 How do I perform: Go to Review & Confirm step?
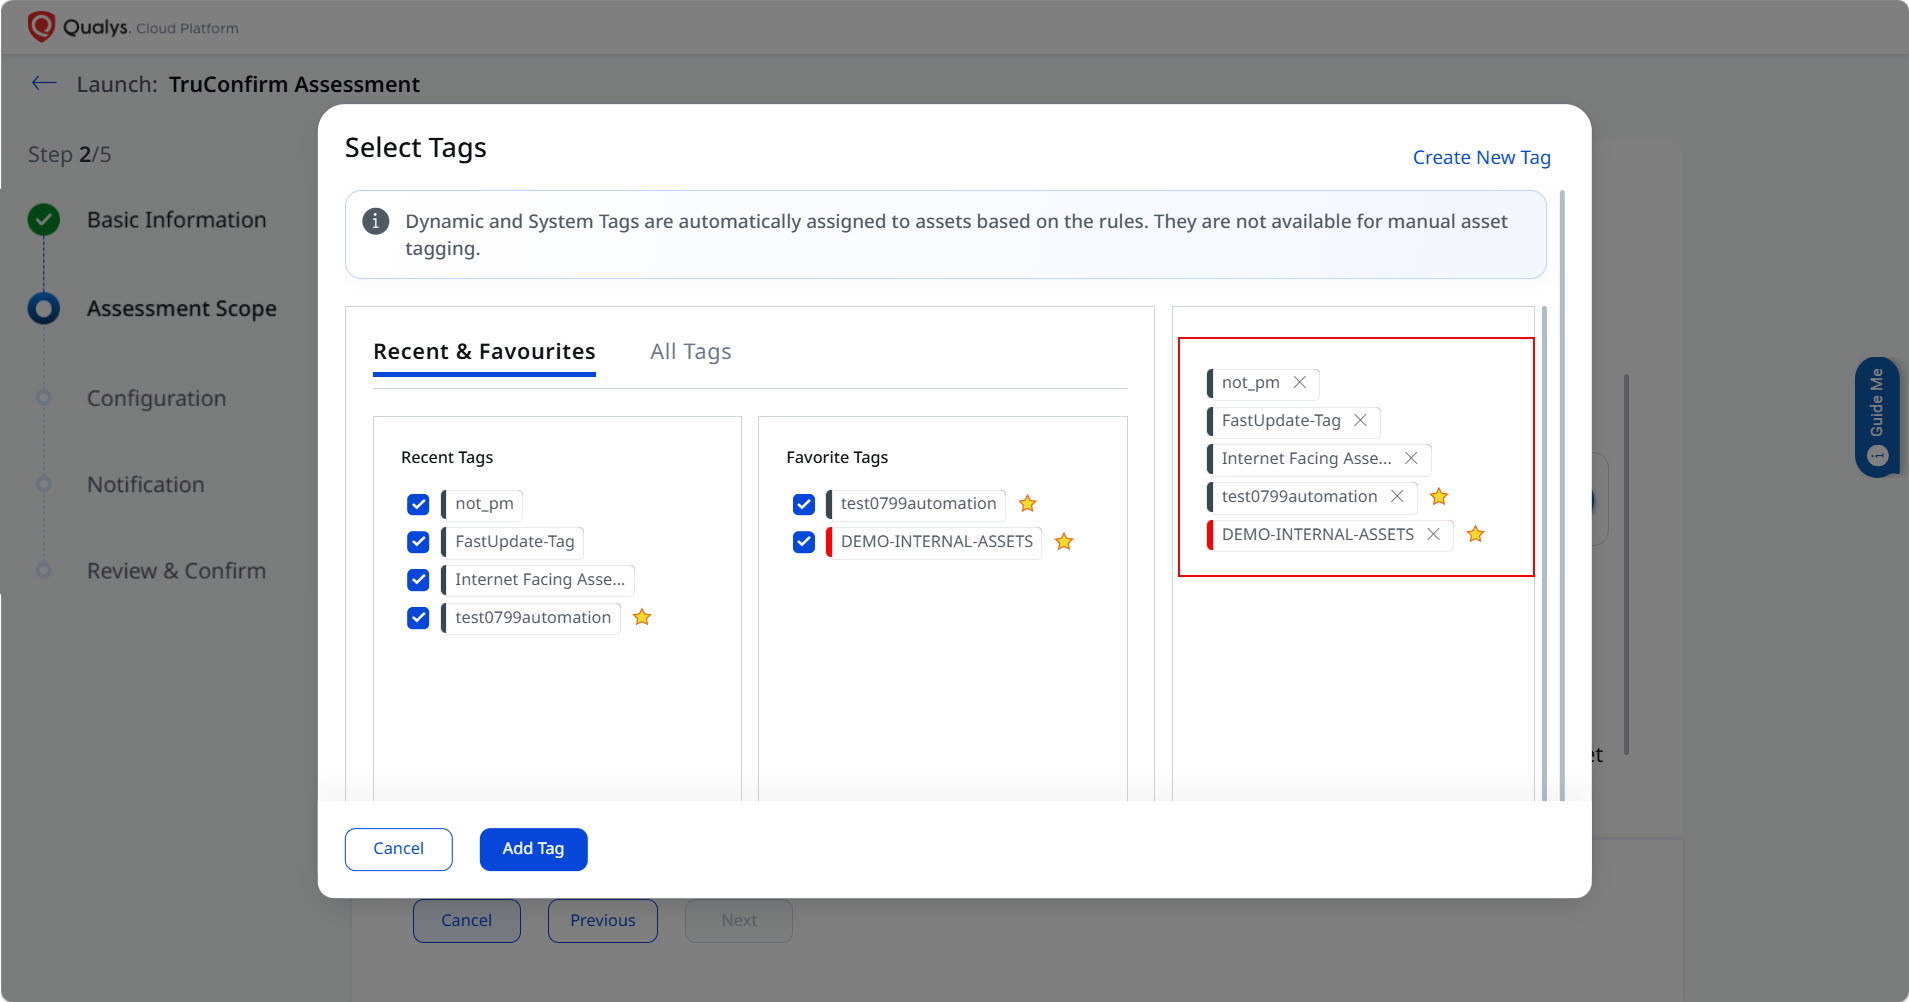(176, 571)
